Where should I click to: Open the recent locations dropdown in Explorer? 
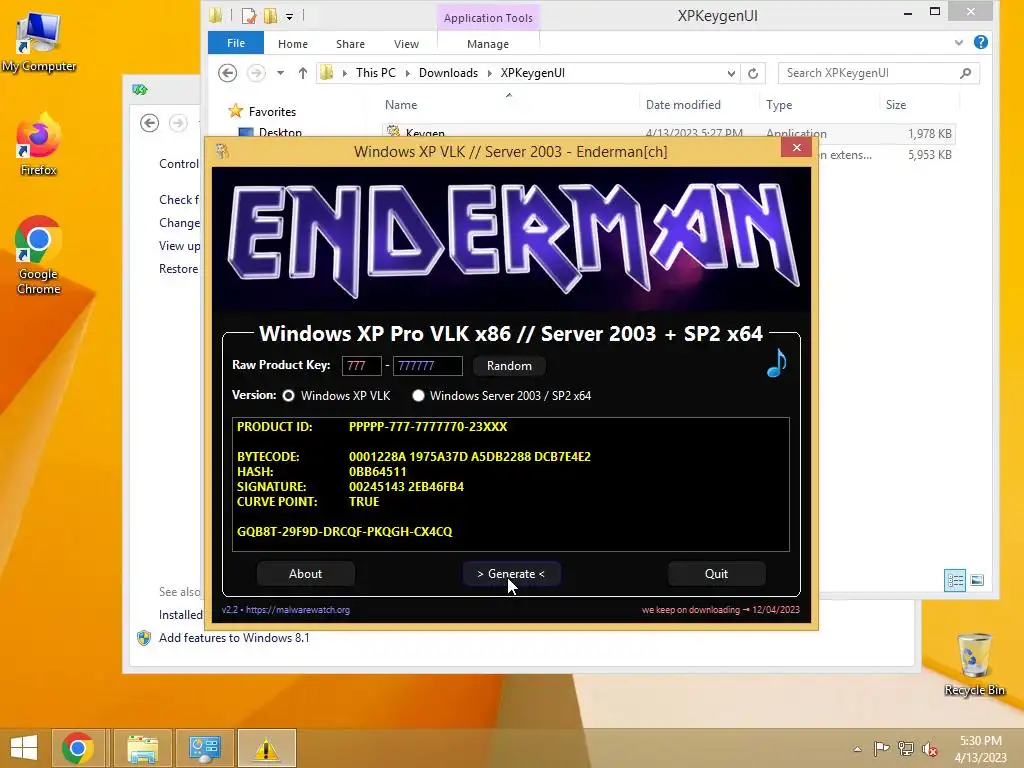tap(280, 72)
